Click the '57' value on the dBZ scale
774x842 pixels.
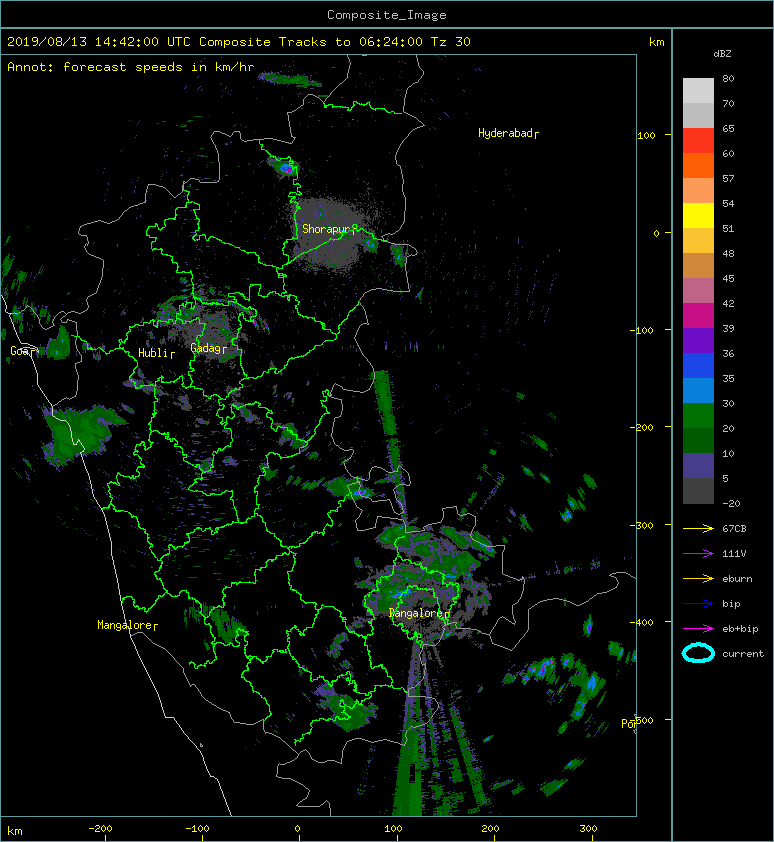pyautogui.click(x=728, y=178)
